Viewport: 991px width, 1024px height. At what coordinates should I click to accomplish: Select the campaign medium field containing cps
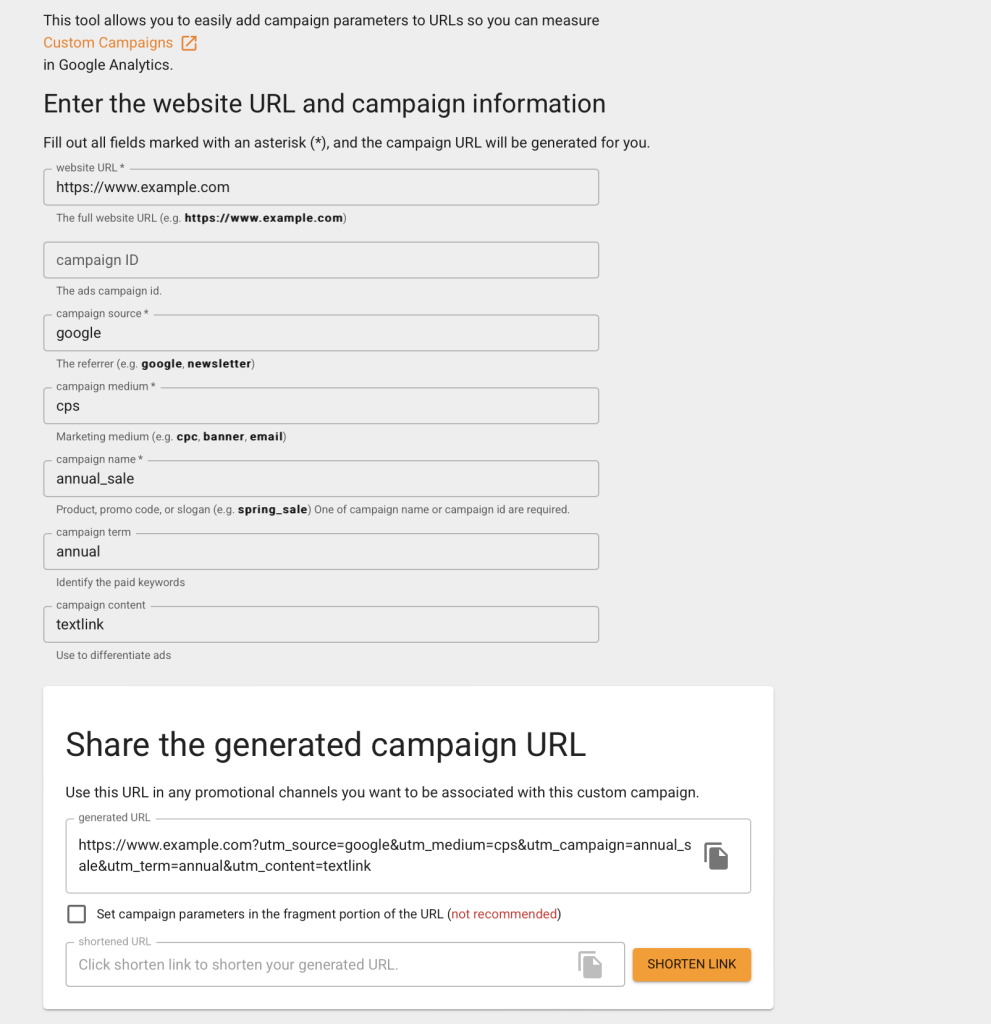click(320, 405)
